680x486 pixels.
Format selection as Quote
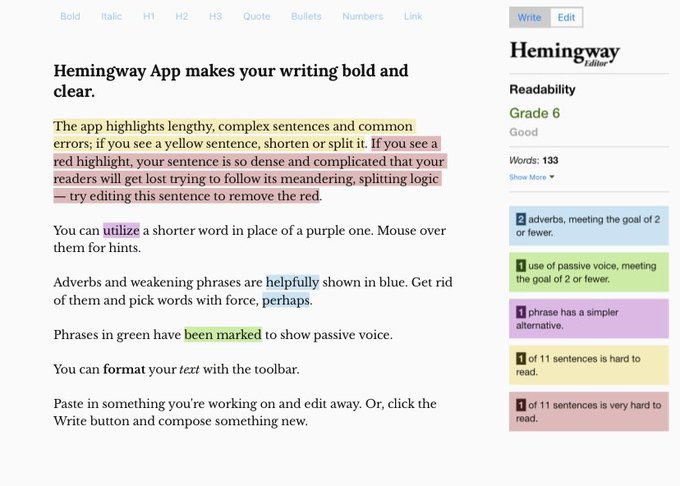coord(256,16)
